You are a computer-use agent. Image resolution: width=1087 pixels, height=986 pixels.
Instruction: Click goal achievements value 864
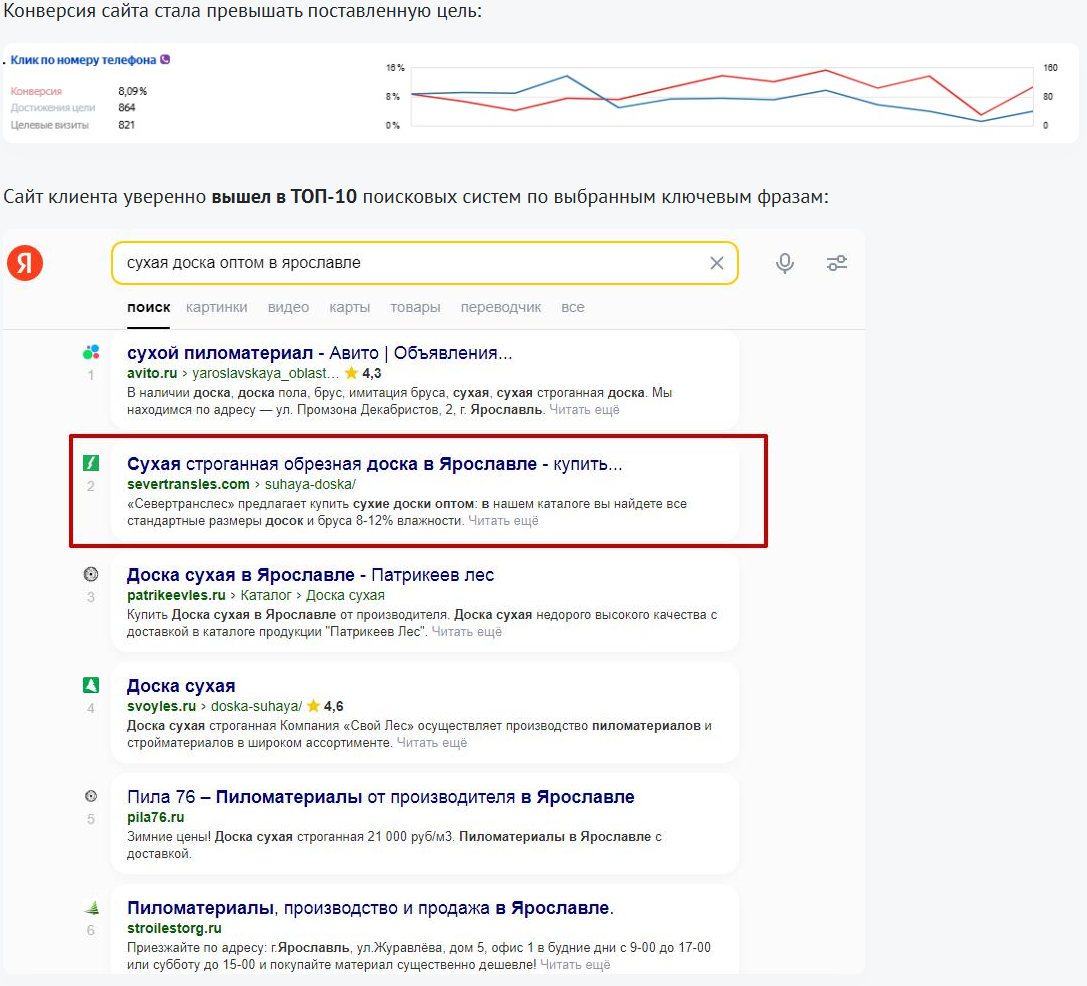click(x=127, y=107)
